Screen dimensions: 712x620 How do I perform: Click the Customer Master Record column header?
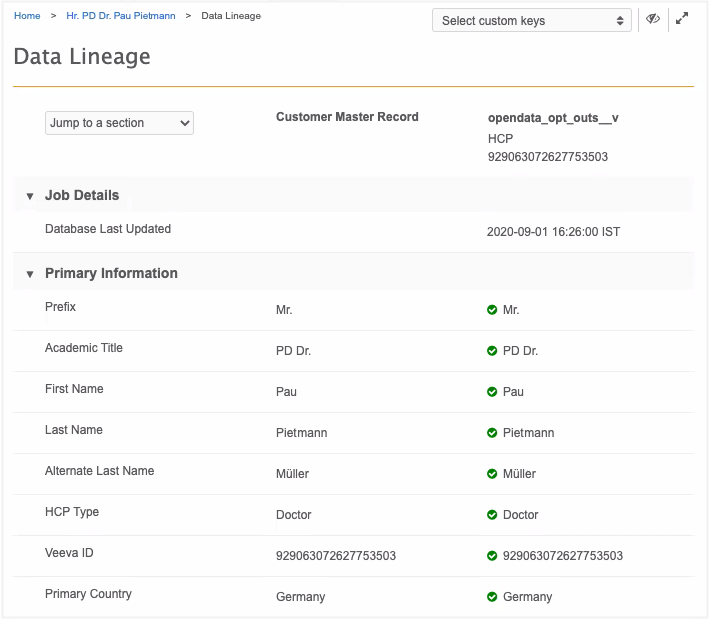click(347, 117)
